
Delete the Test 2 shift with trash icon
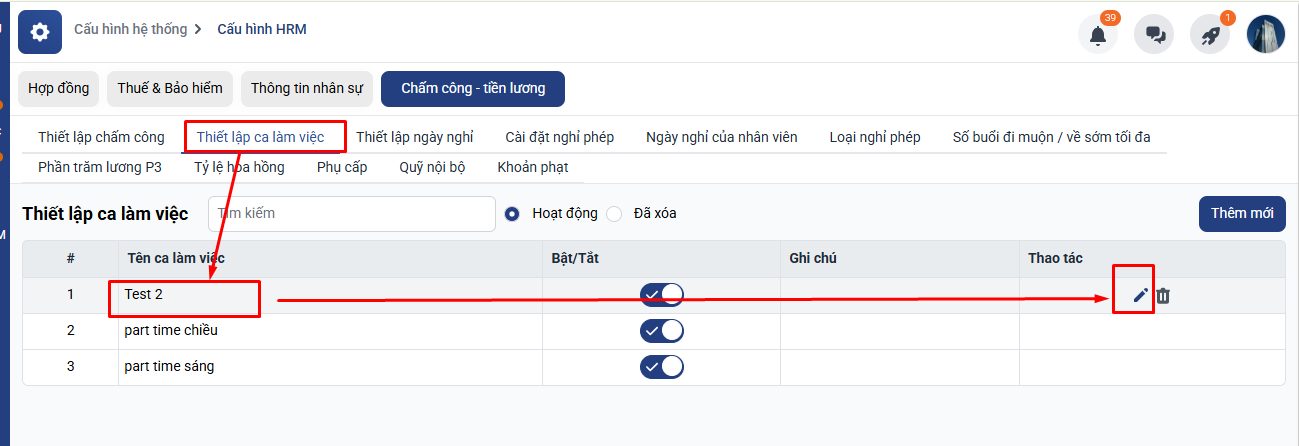(x=1163, y=295)
